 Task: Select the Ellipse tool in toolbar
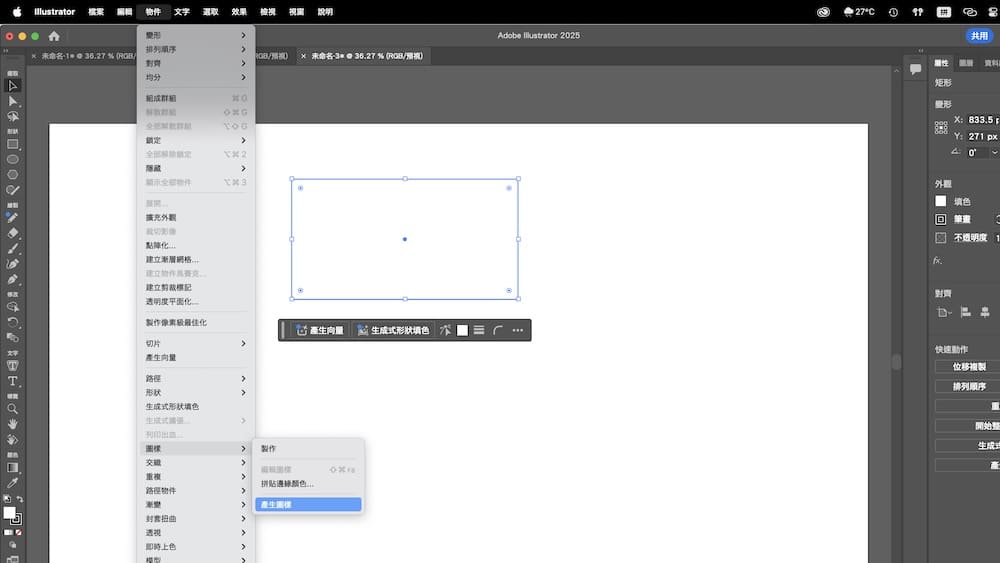[12, 160]
